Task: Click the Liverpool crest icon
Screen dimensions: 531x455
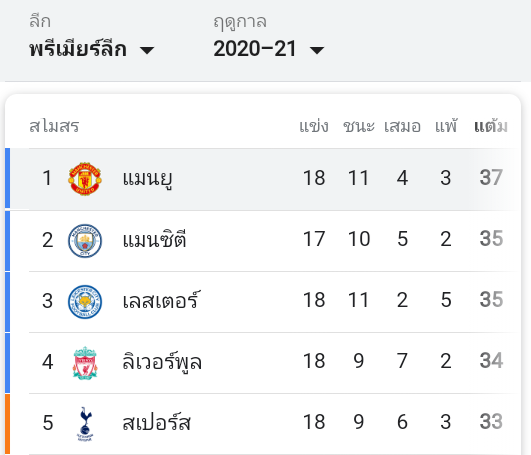Action: (85, 363)
